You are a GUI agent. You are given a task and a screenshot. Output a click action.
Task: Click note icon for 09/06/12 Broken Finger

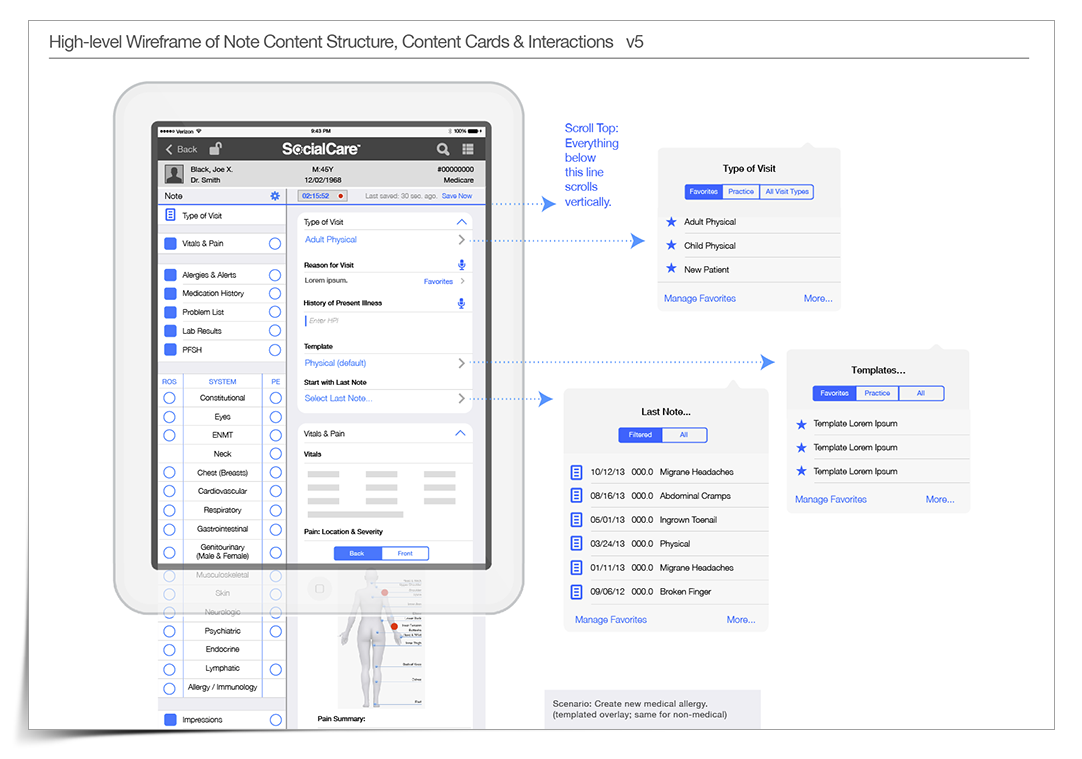[x=576, y=591]
